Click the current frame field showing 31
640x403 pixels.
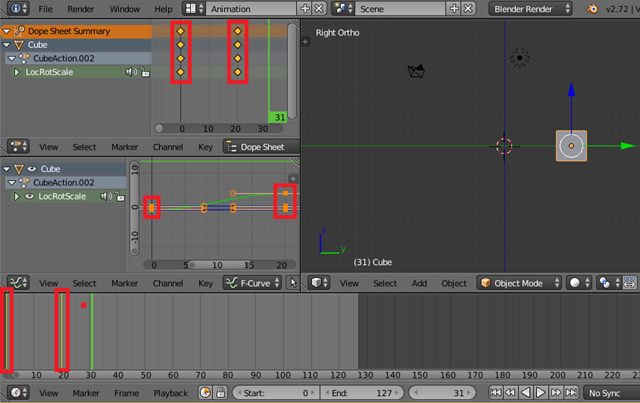(x=442, y=393)
